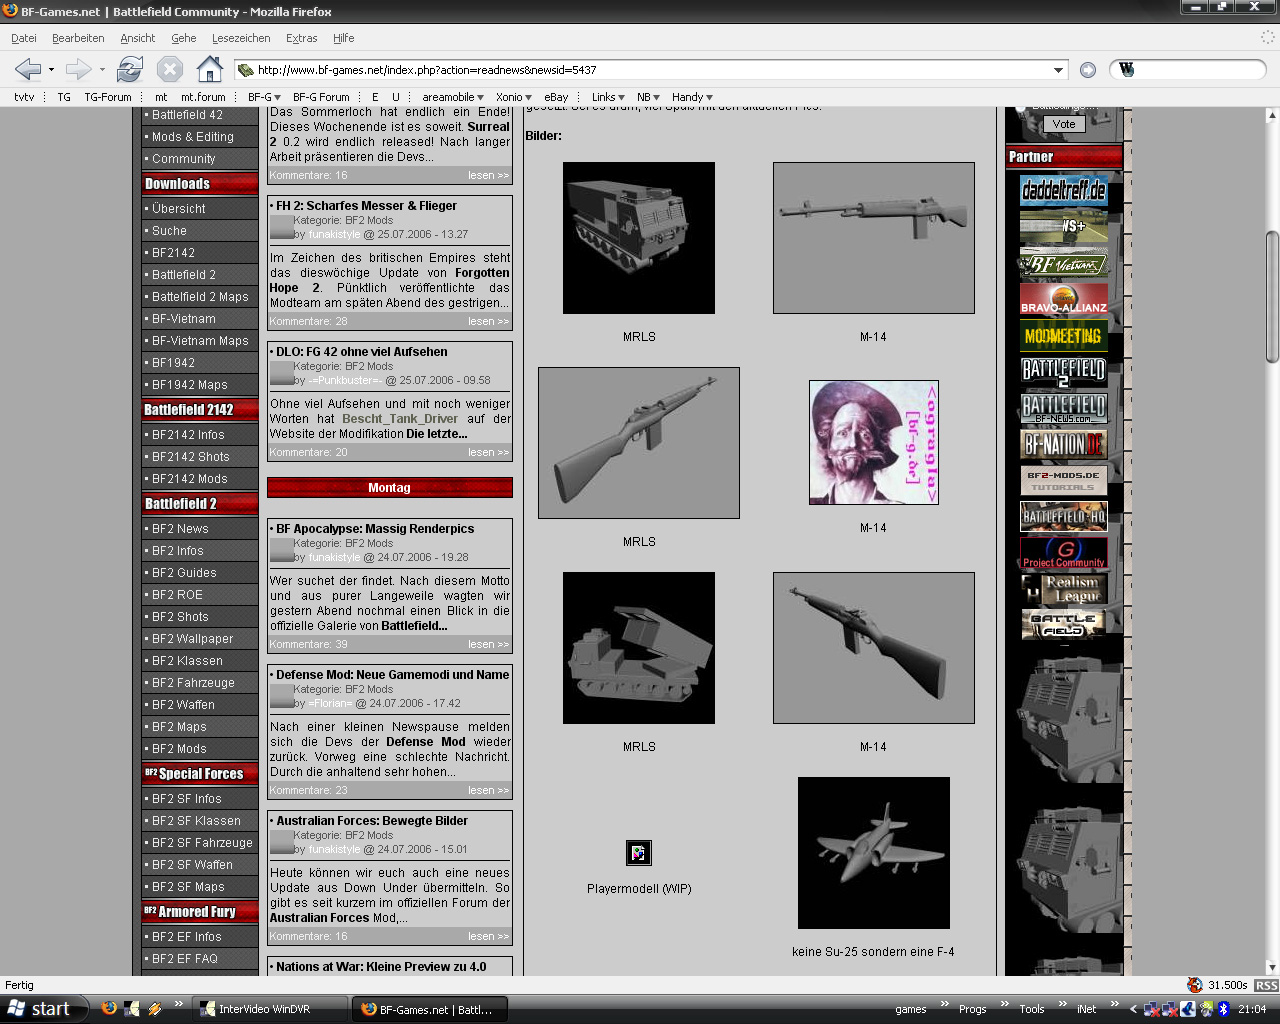Expand the Xonio bookmark folder
1280x1024 pixels.
pos(514,97)
